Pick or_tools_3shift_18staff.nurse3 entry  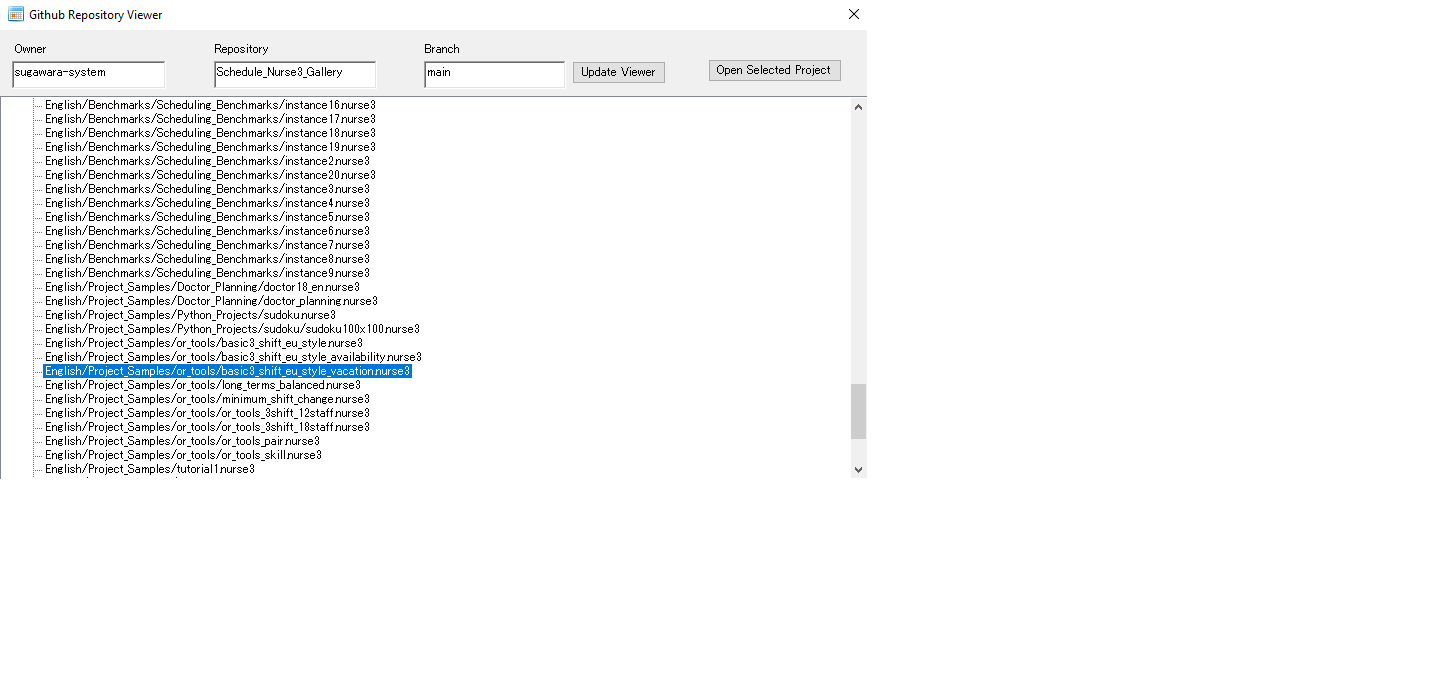(x=207, y=427)
